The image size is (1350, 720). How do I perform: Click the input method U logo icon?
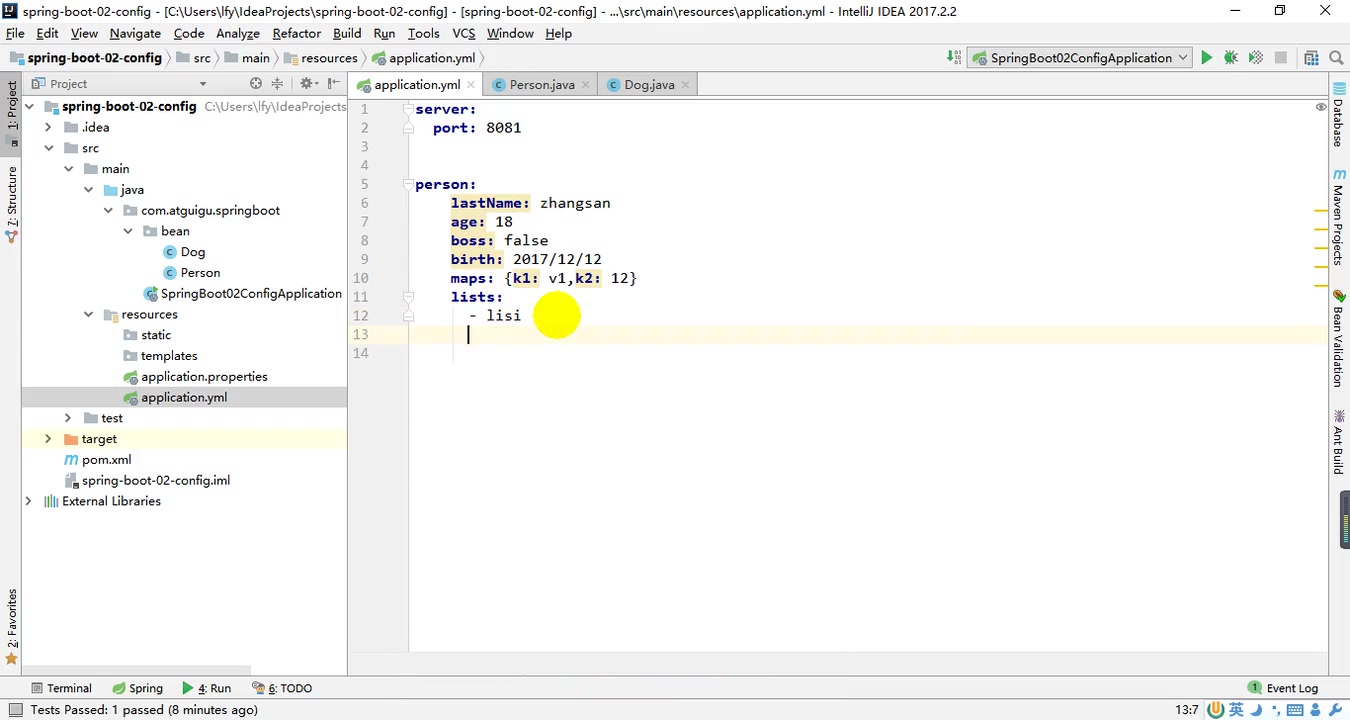[x=1216, y=710]
